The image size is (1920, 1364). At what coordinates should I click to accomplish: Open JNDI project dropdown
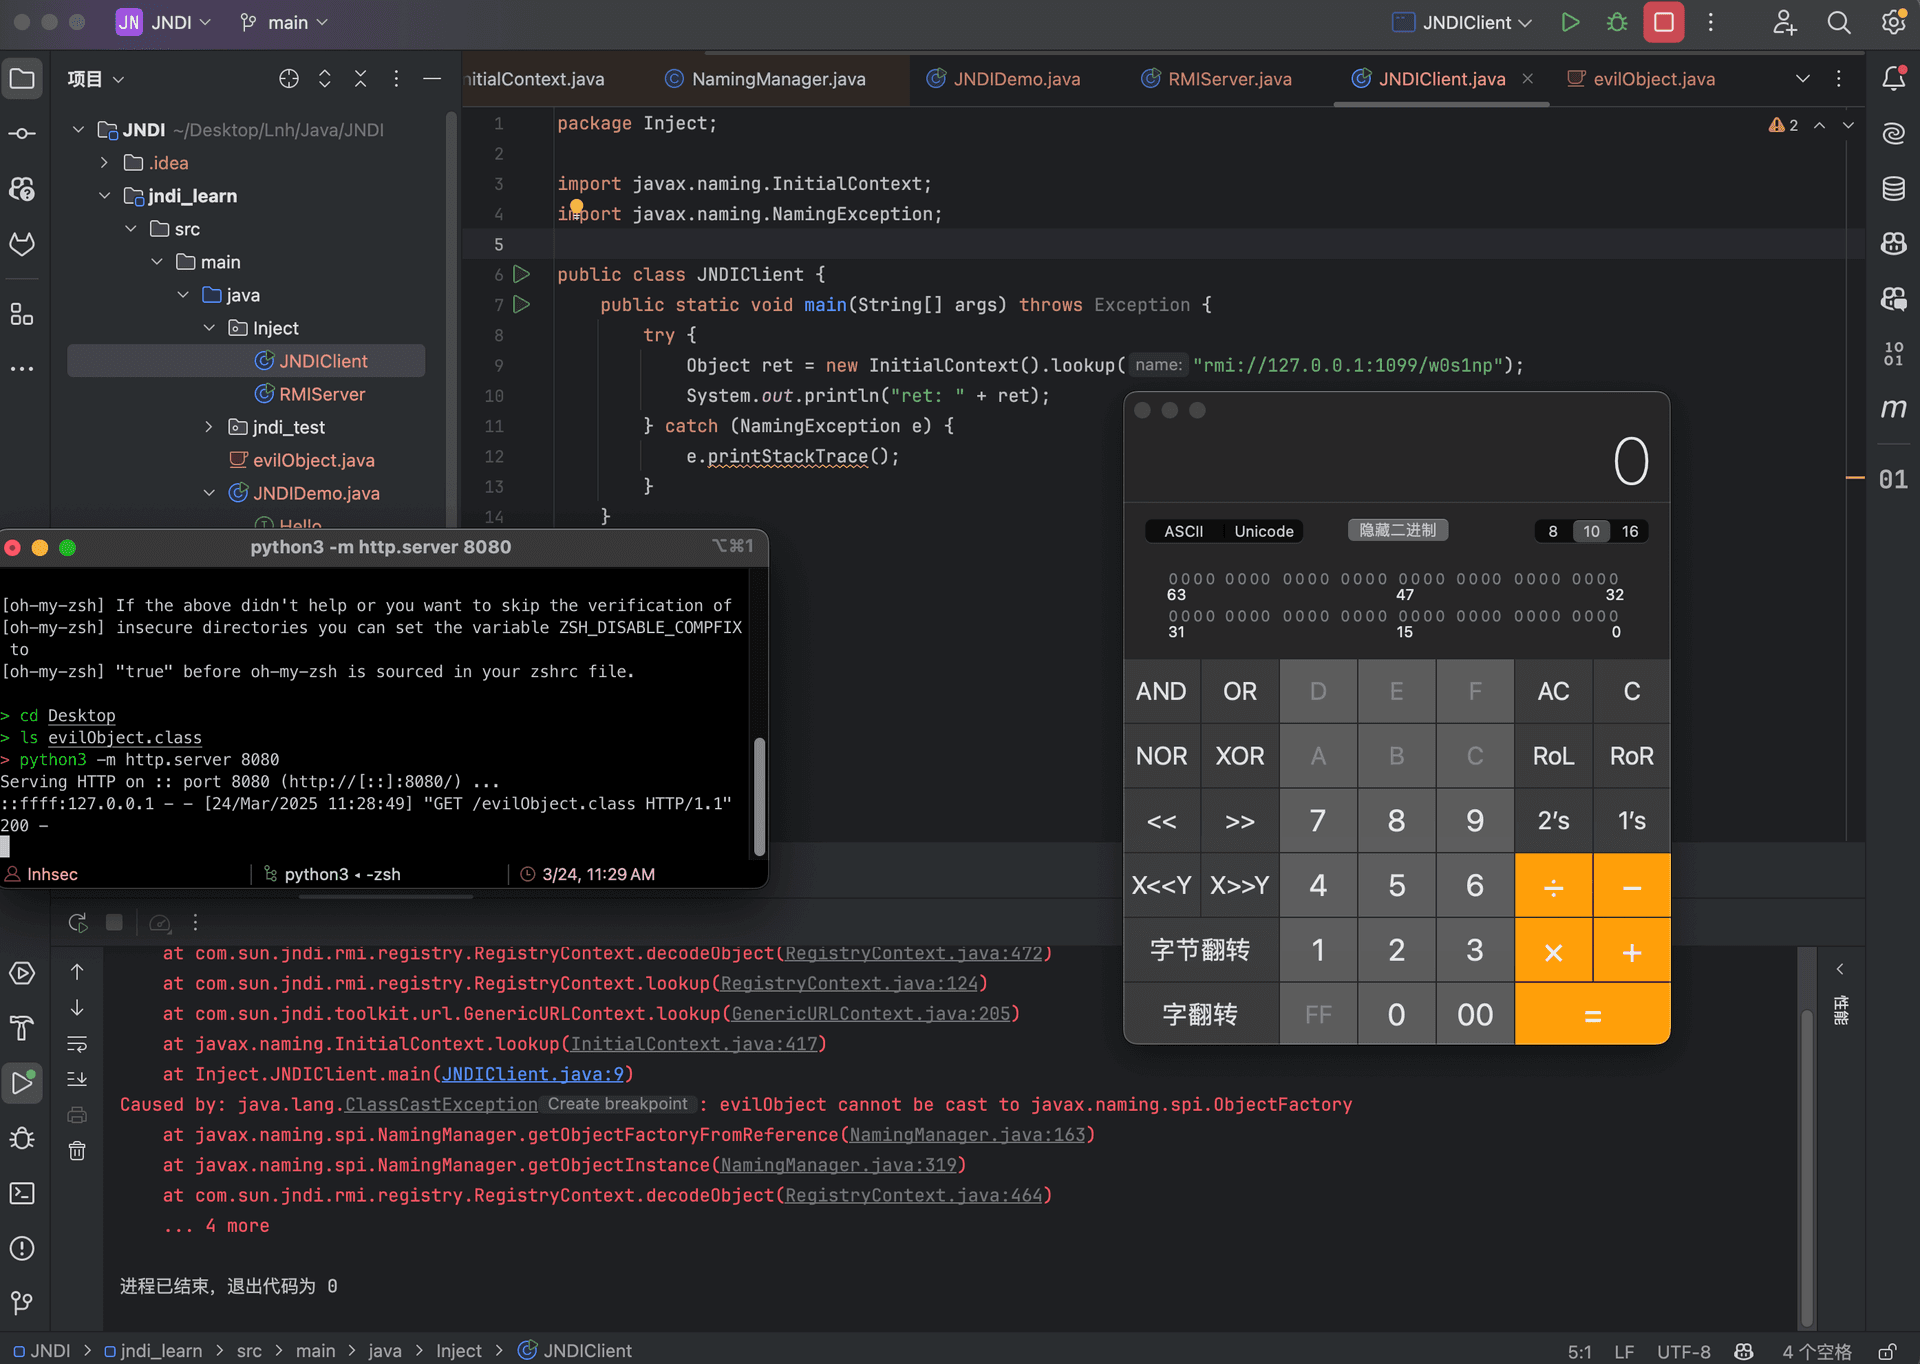(x=165, y=22)
